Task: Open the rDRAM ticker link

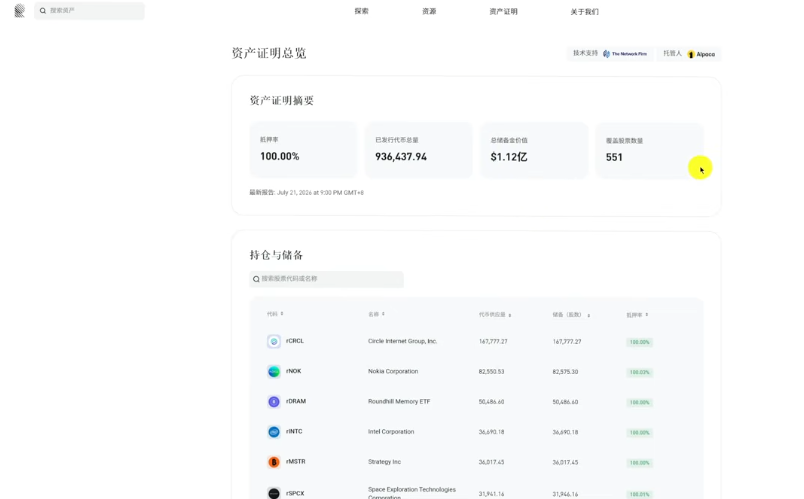Action: (296, 402)
